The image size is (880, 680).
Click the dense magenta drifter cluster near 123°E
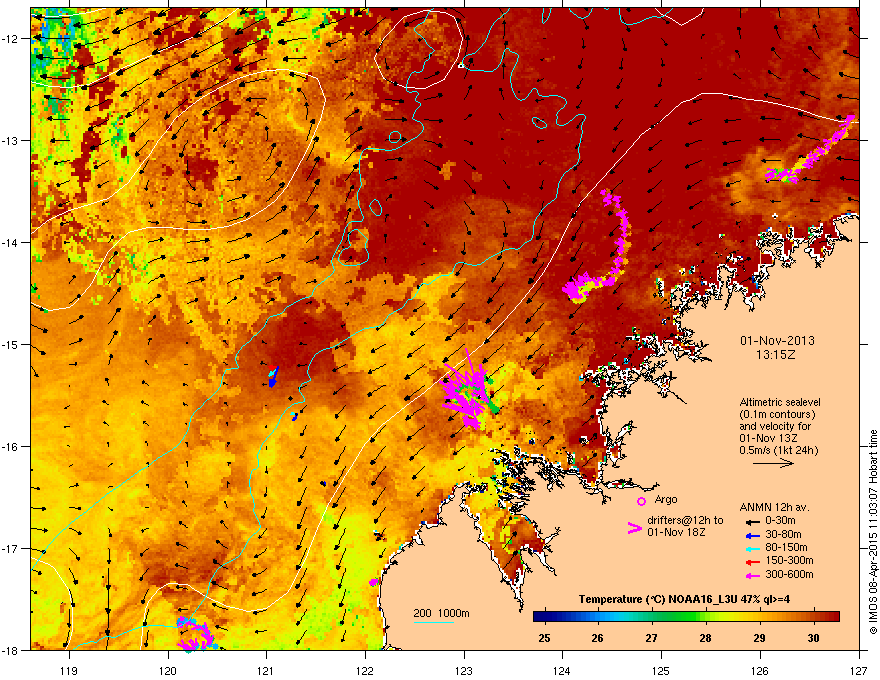coord(467,391)
